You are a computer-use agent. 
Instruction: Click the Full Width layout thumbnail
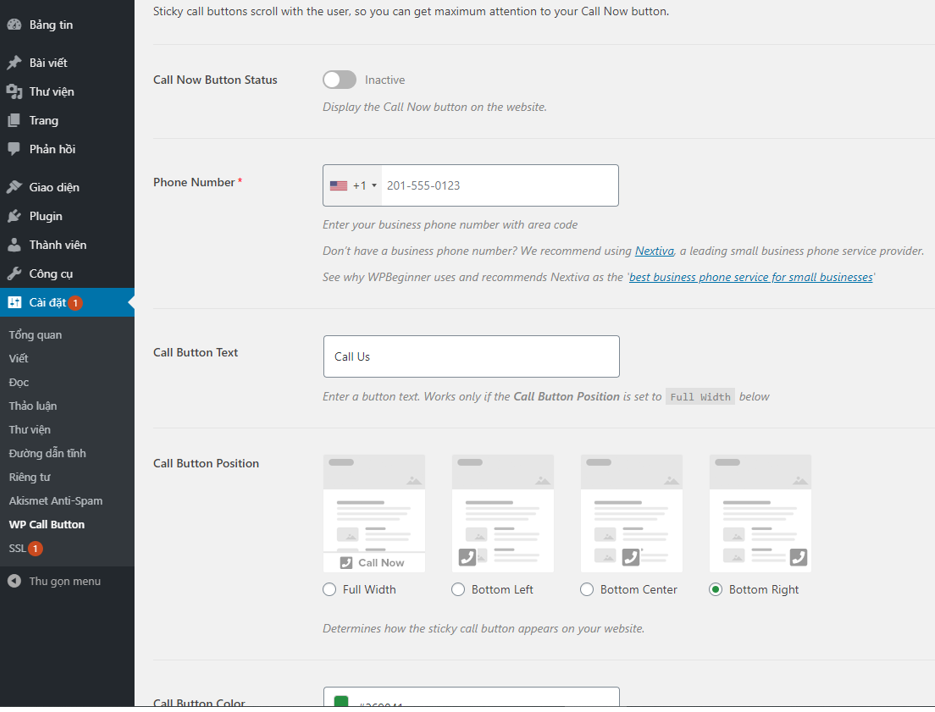click(x=374, y=513)
